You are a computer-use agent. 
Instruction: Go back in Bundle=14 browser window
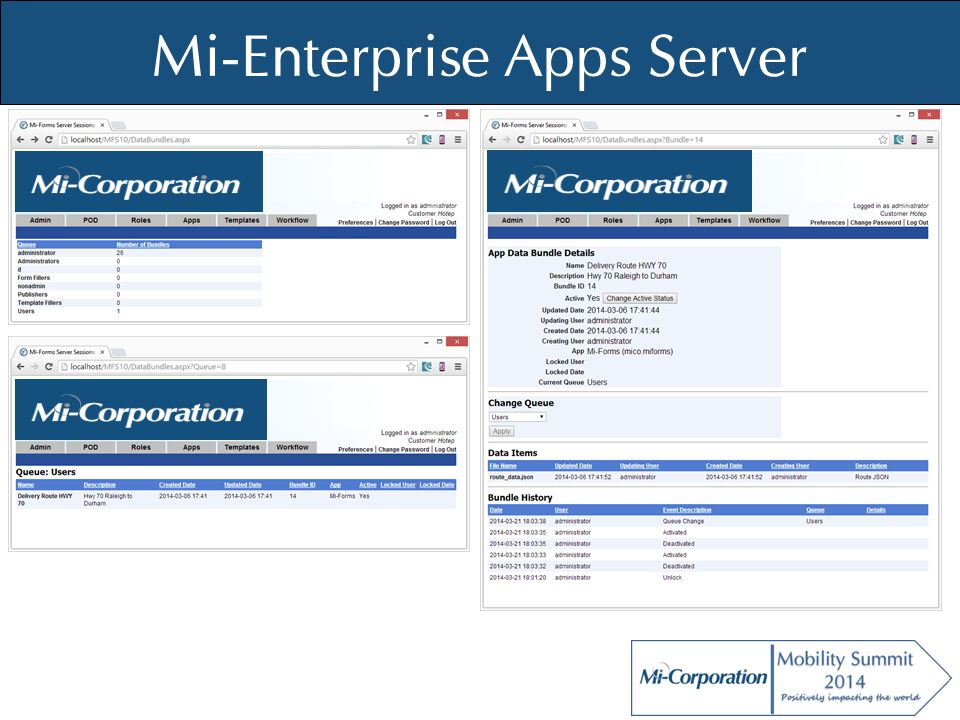[x=493, y=140]
